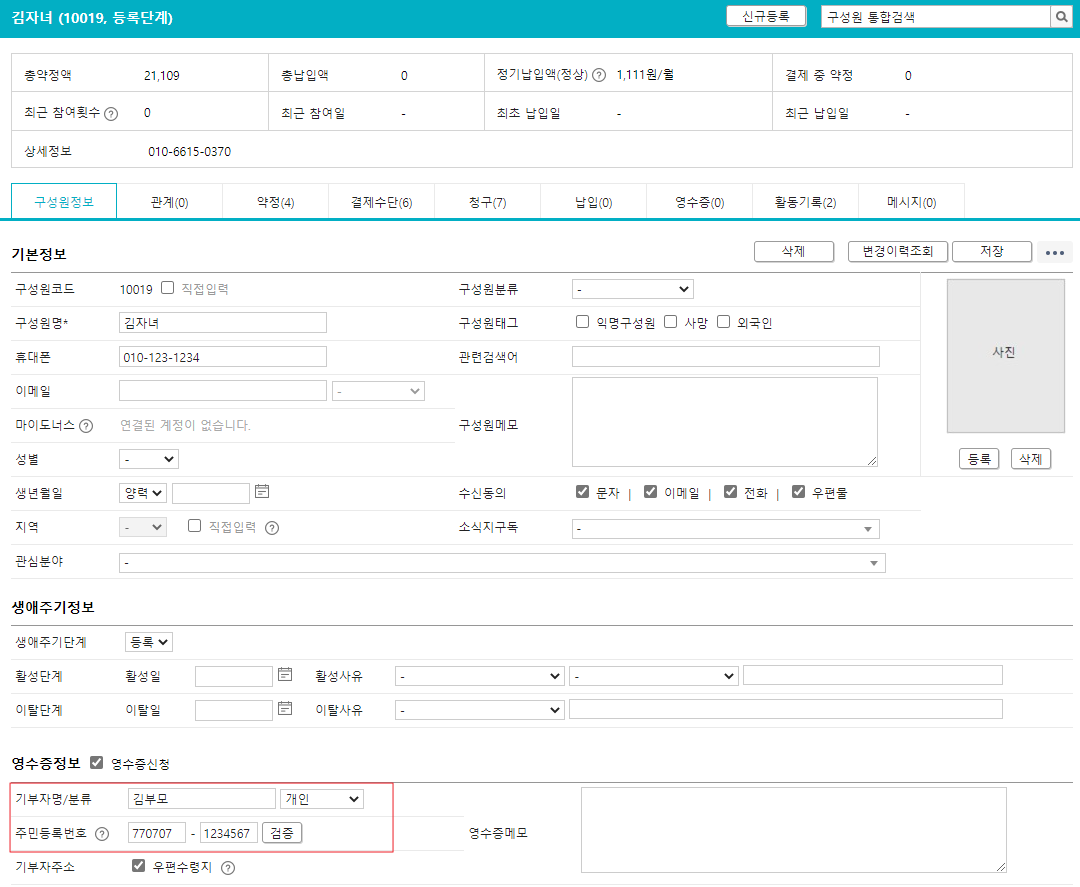Click the 이메일 input field
Image resolution: width=1080 pixels, height=887 pixels.
point(222,391)
